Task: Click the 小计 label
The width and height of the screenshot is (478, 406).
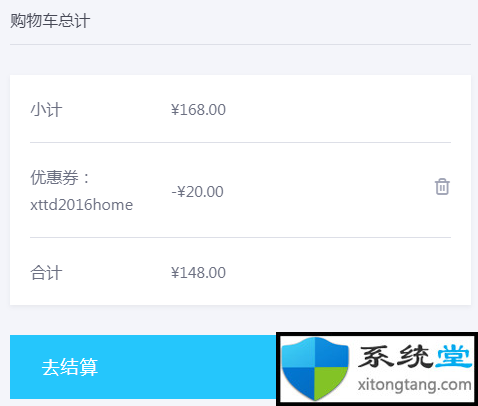Action: pyautogui.click(x=46, y=109)
